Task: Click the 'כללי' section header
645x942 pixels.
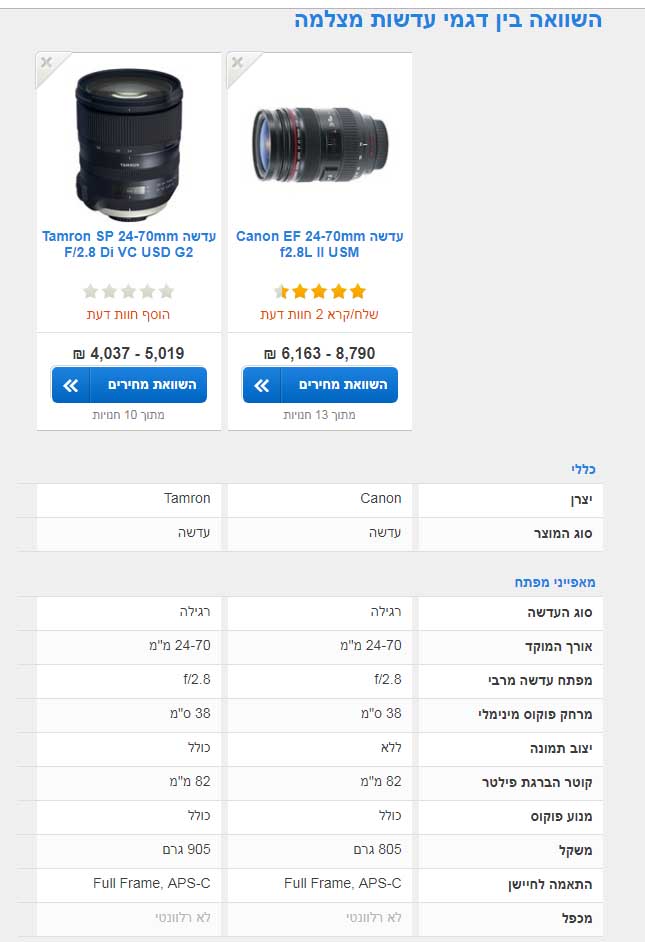Action: click(582, 468)
